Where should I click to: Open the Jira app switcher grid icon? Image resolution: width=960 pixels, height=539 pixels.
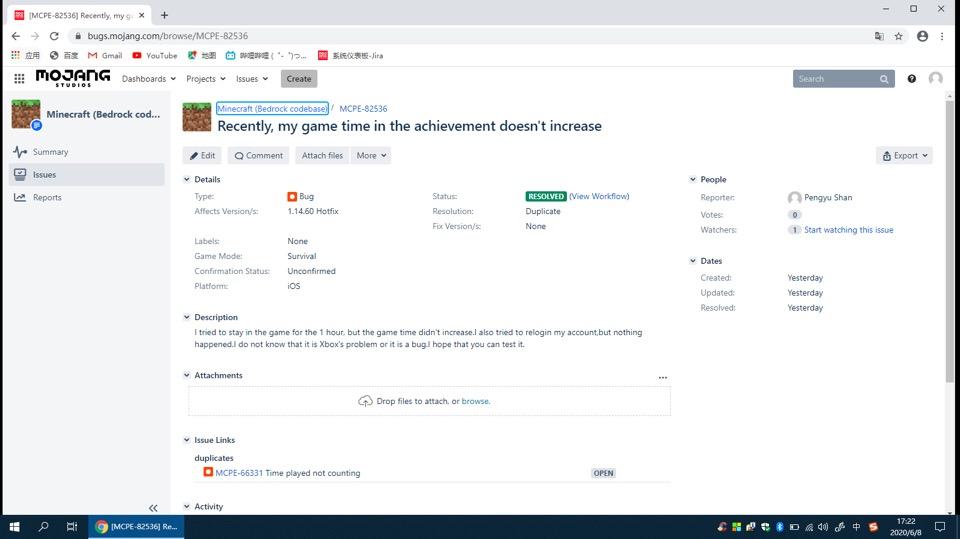(x=19, y=79)
